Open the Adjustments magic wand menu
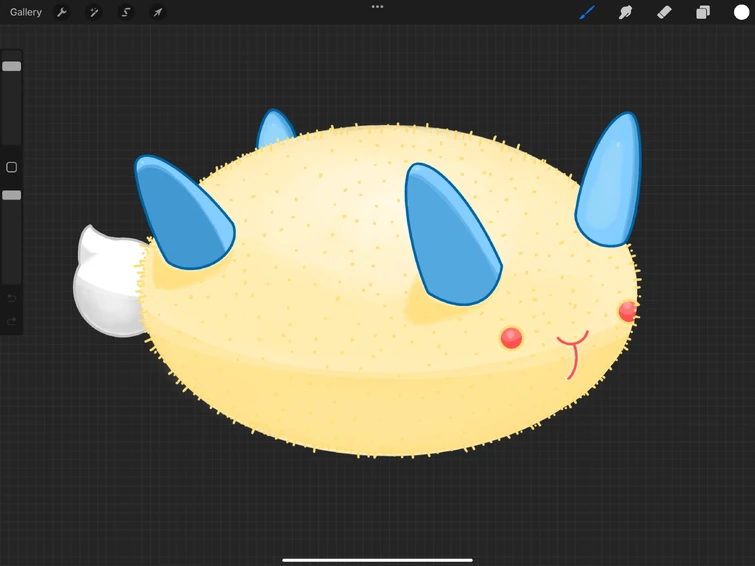The height and width of the screenshot is (566, 755). coord(93,12)
